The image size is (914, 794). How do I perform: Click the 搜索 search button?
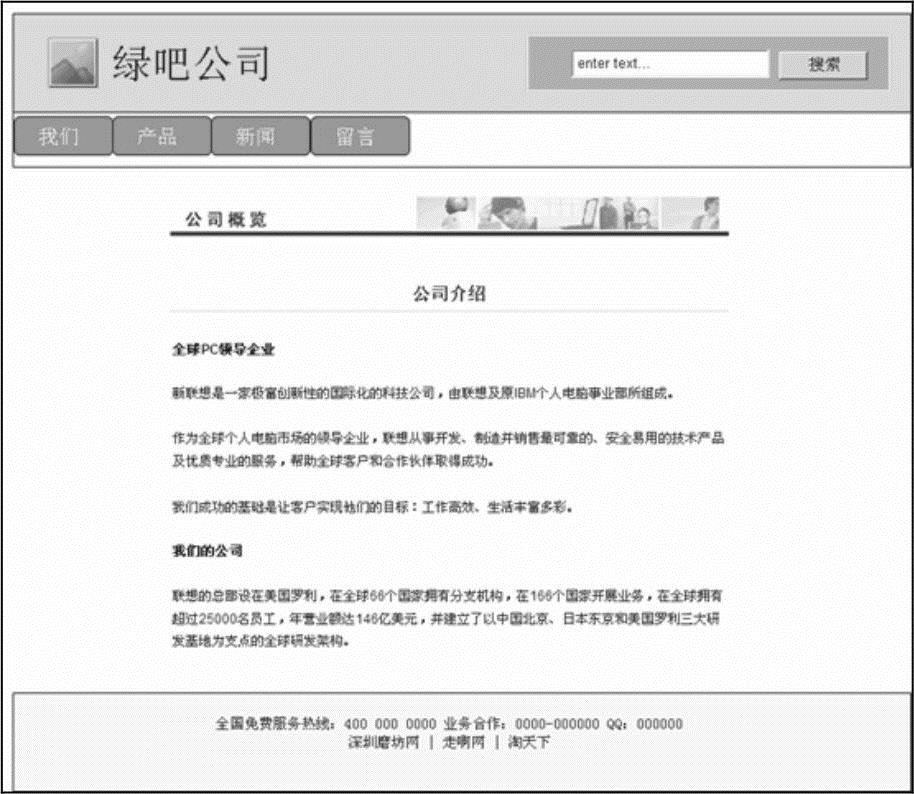pyautogui.click(x=823, y=64)
